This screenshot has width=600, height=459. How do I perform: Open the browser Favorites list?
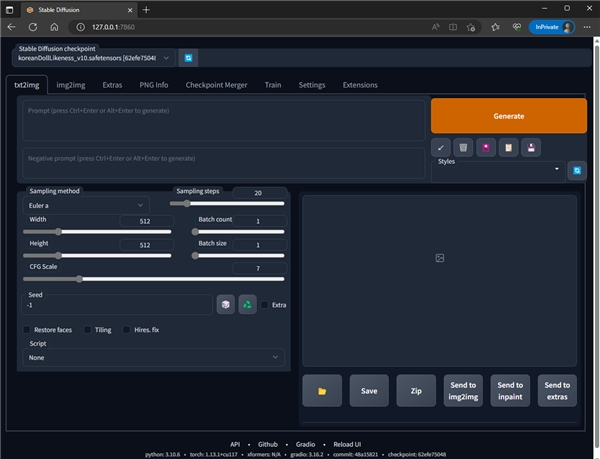pyautogui.click(x=496, y=27)
